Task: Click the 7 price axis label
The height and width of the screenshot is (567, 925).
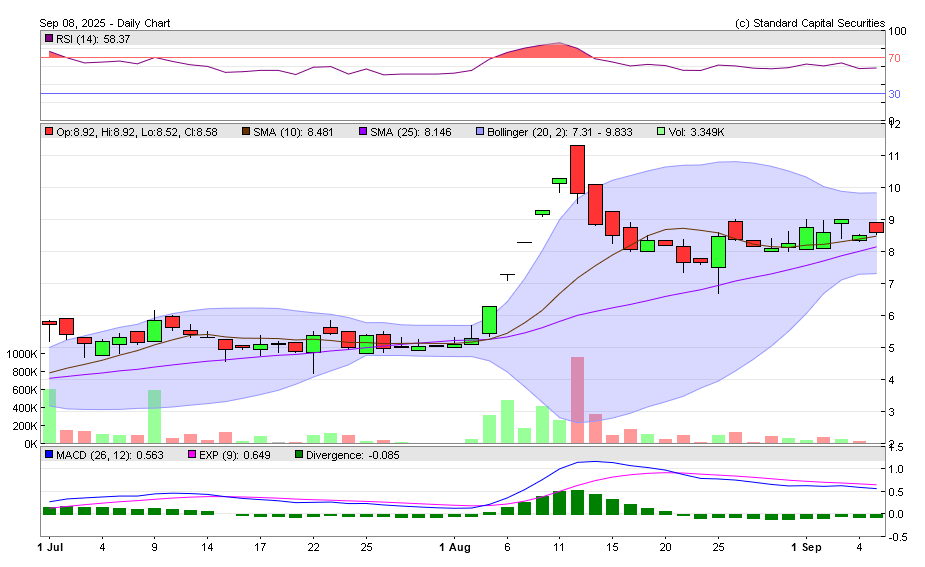Action: [x=891, y=284]
